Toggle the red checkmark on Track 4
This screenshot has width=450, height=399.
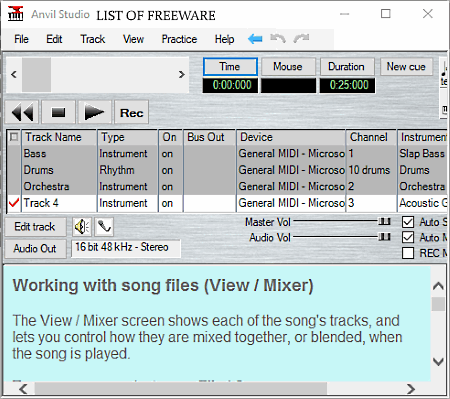[14, 203]
